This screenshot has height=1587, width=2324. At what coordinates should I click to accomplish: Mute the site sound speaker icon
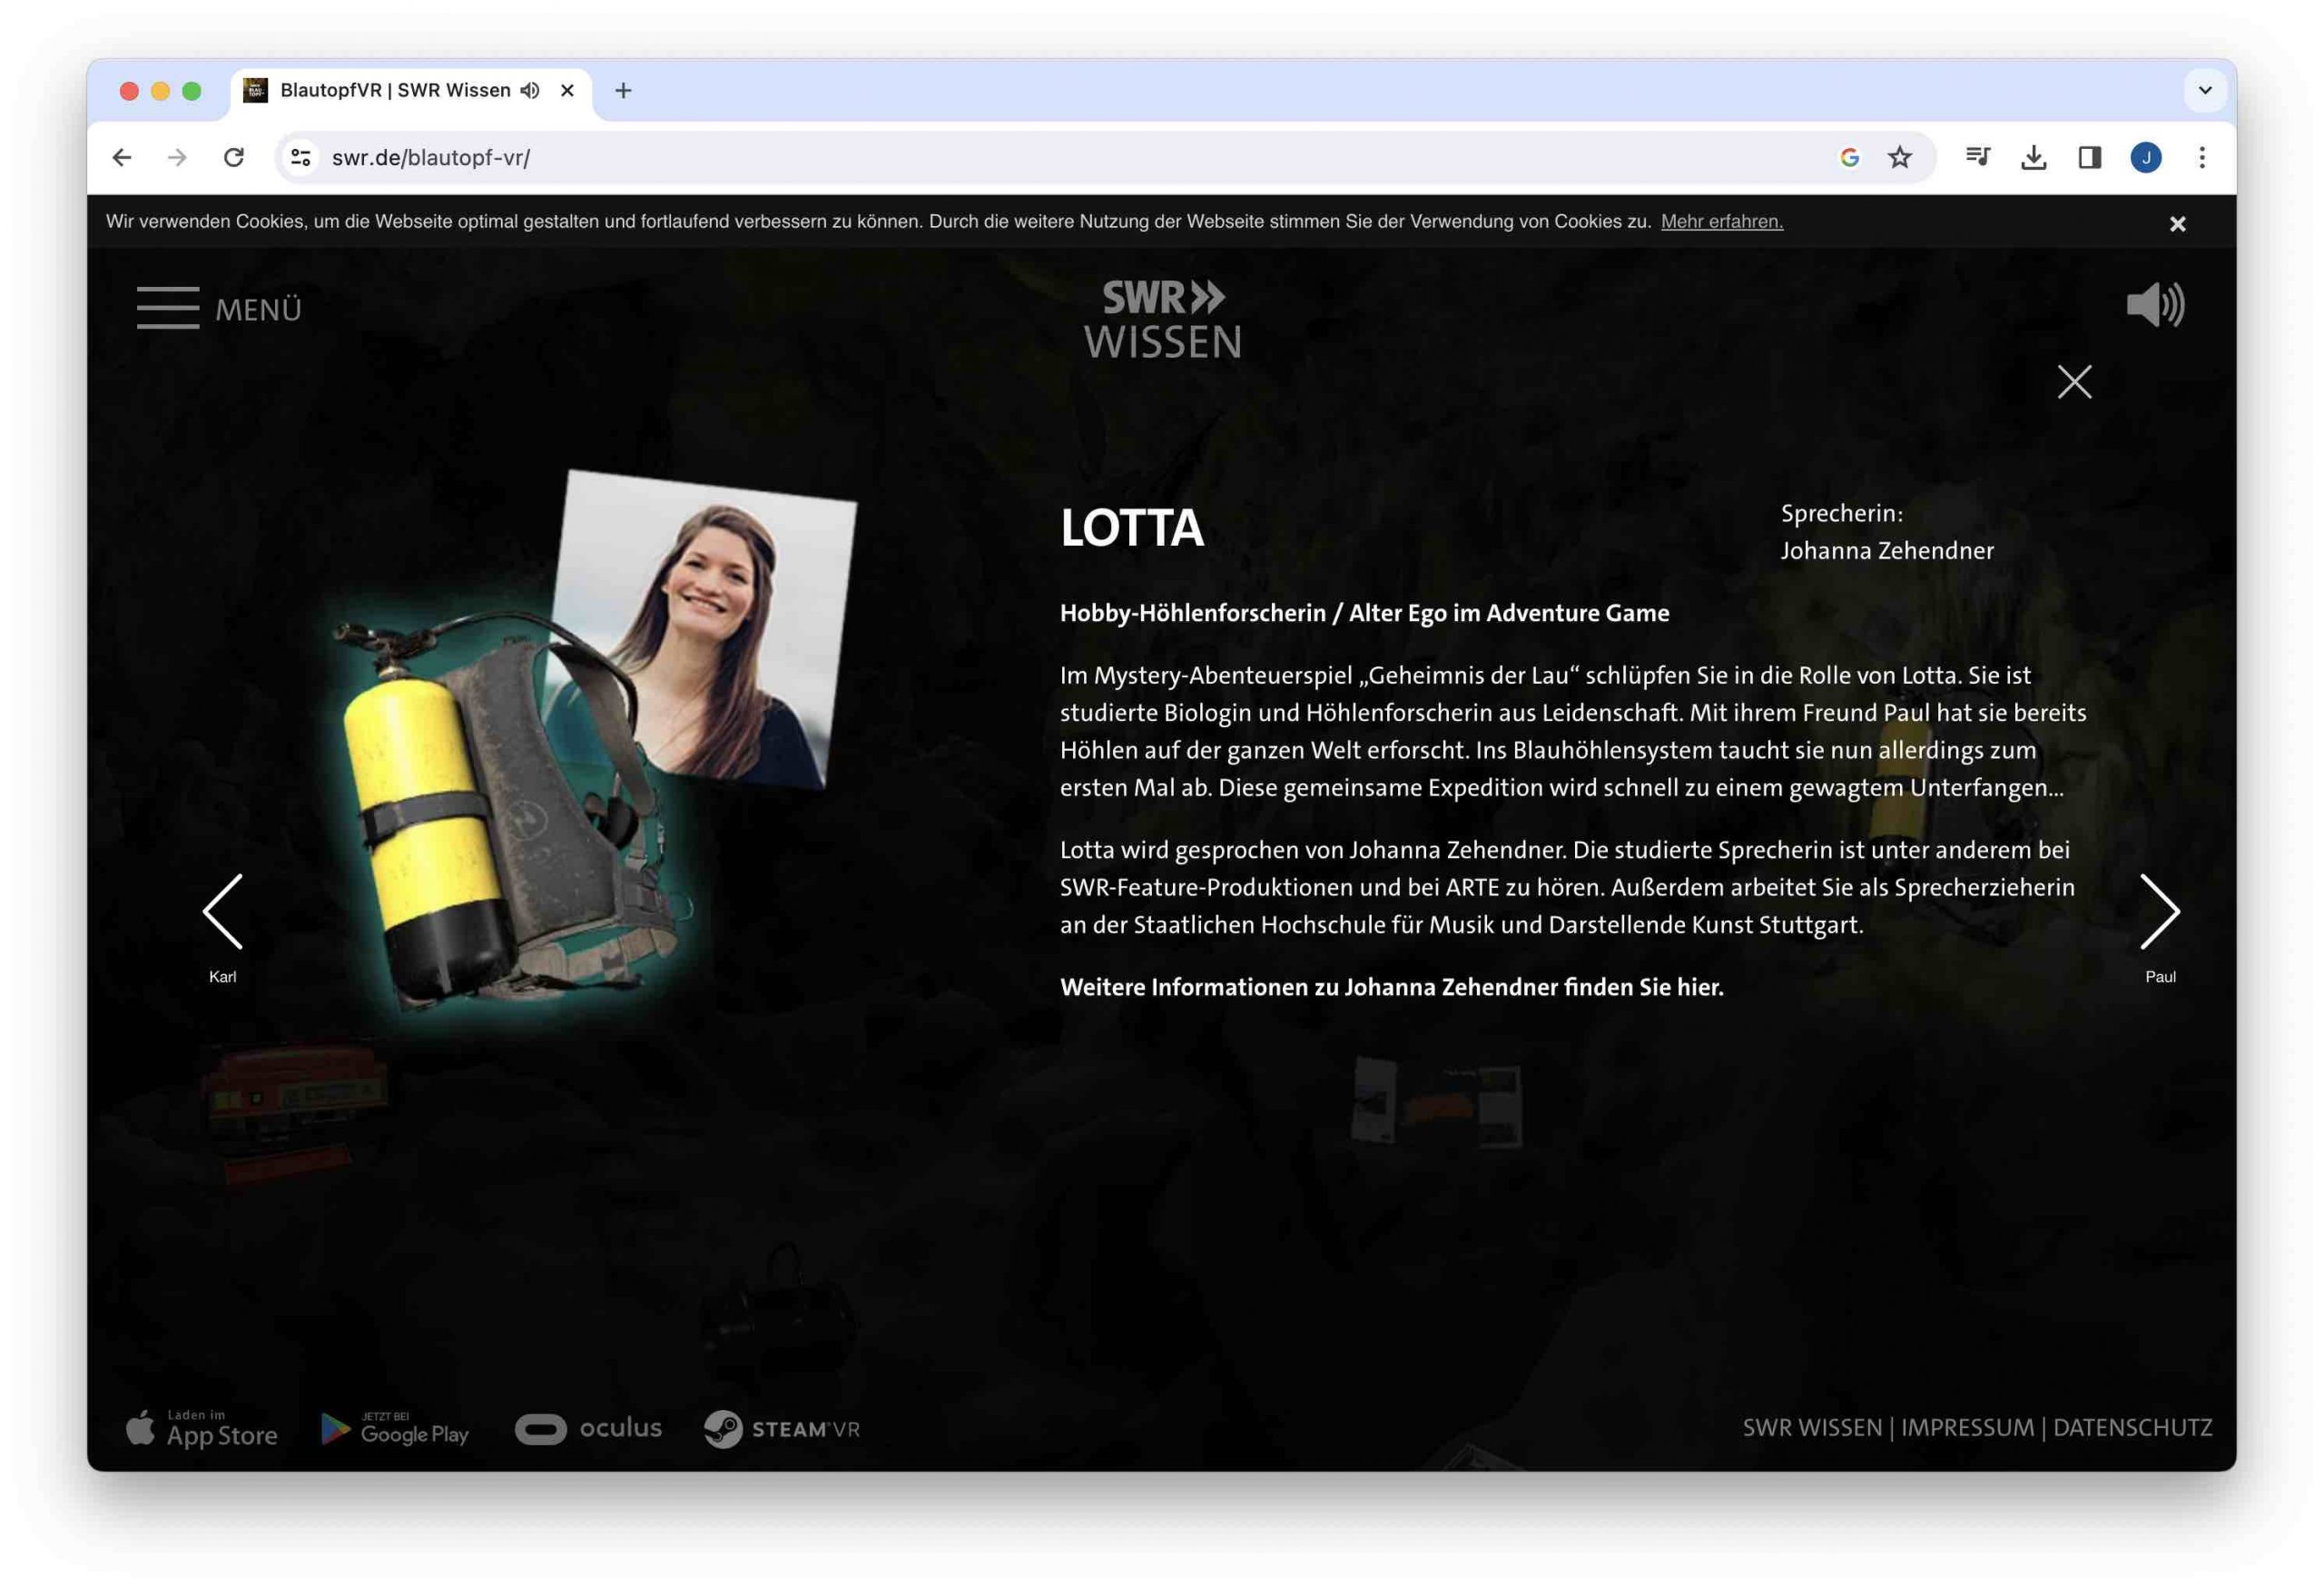(2155, 304)
